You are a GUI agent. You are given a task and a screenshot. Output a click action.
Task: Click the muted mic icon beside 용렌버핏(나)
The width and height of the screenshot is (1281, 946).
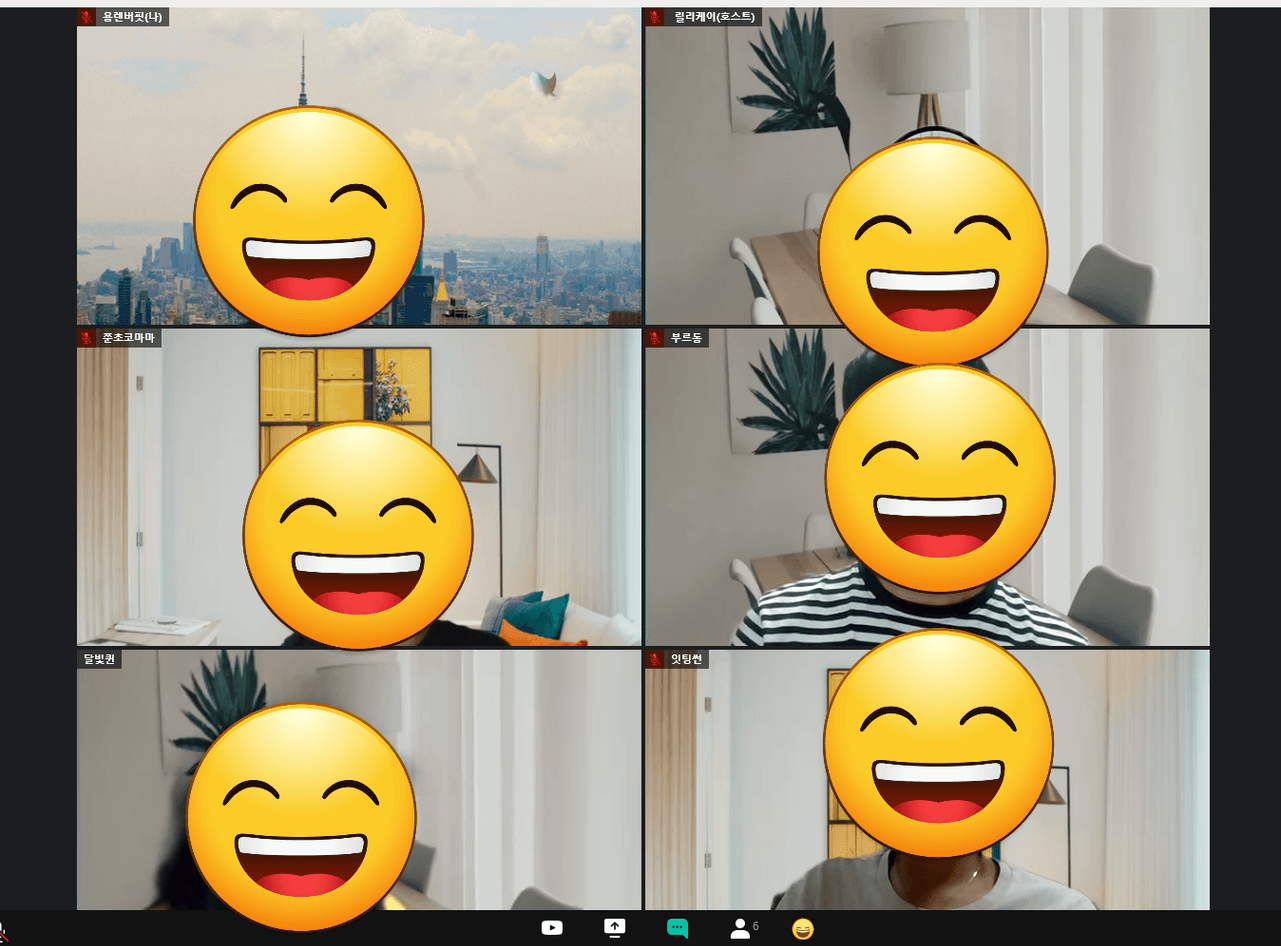click(87, 17)
